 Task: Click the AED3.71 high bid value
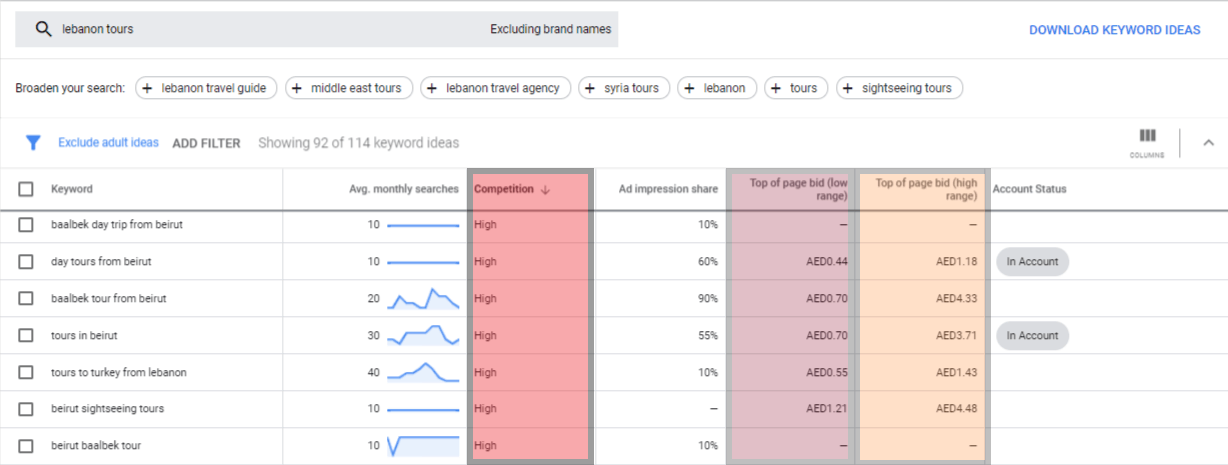click(x=957, y=336)
